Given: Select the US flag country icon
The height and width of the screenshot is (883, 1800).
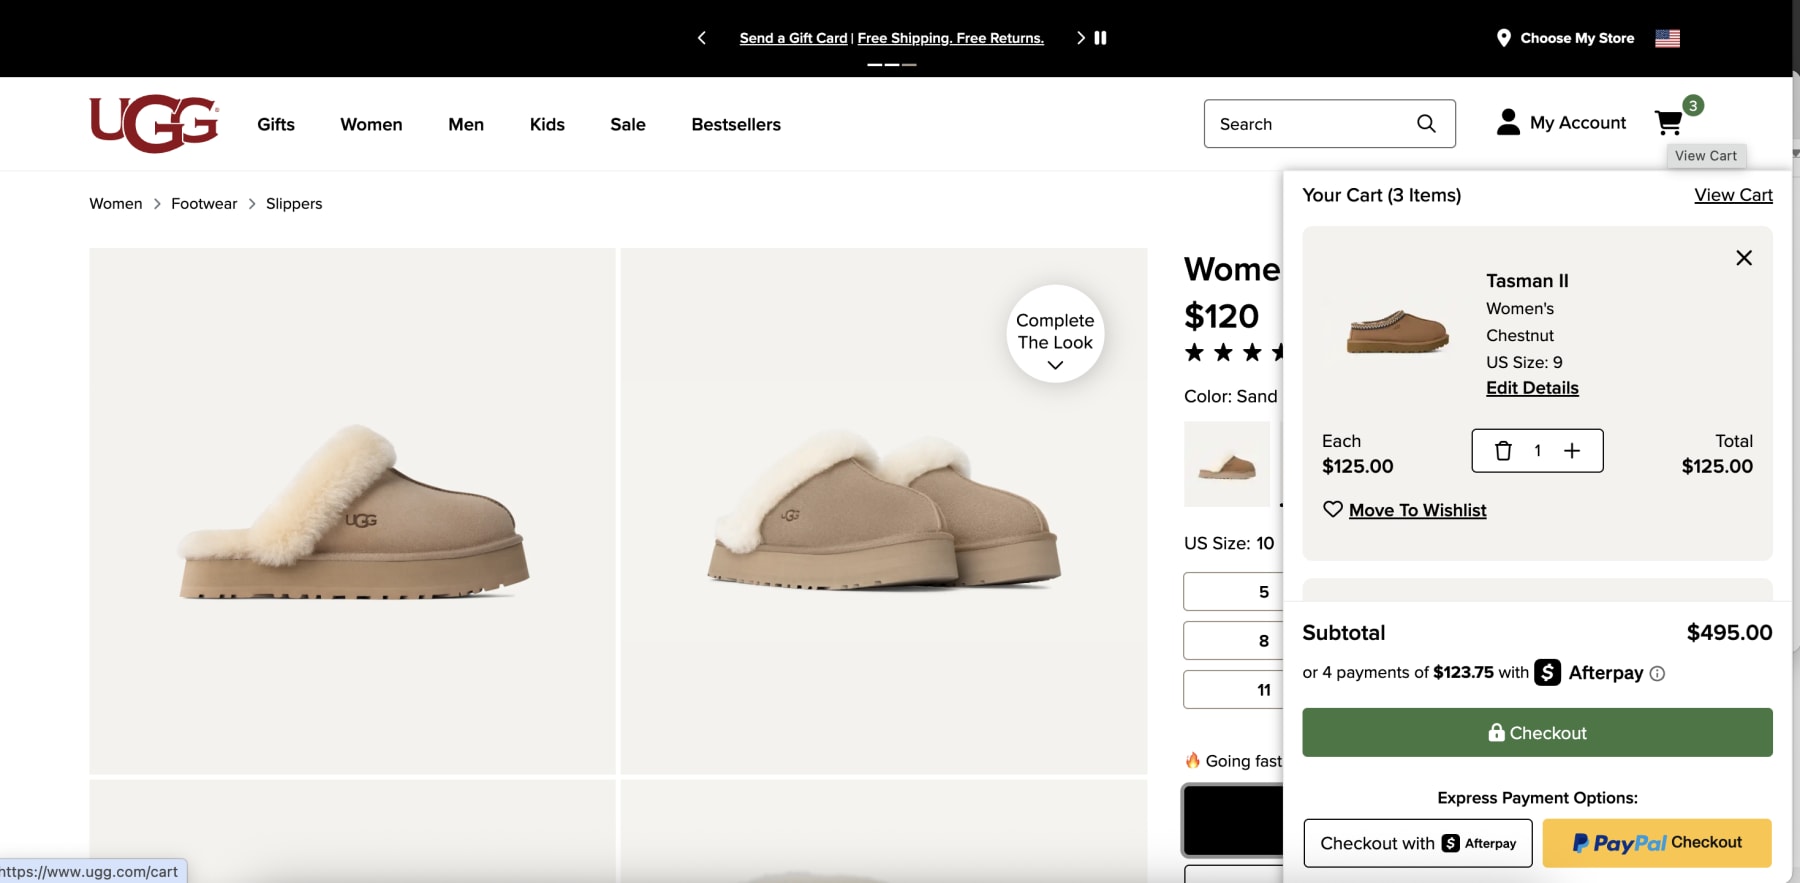Looking at the screenshot, I should (x=1667, y=38).
